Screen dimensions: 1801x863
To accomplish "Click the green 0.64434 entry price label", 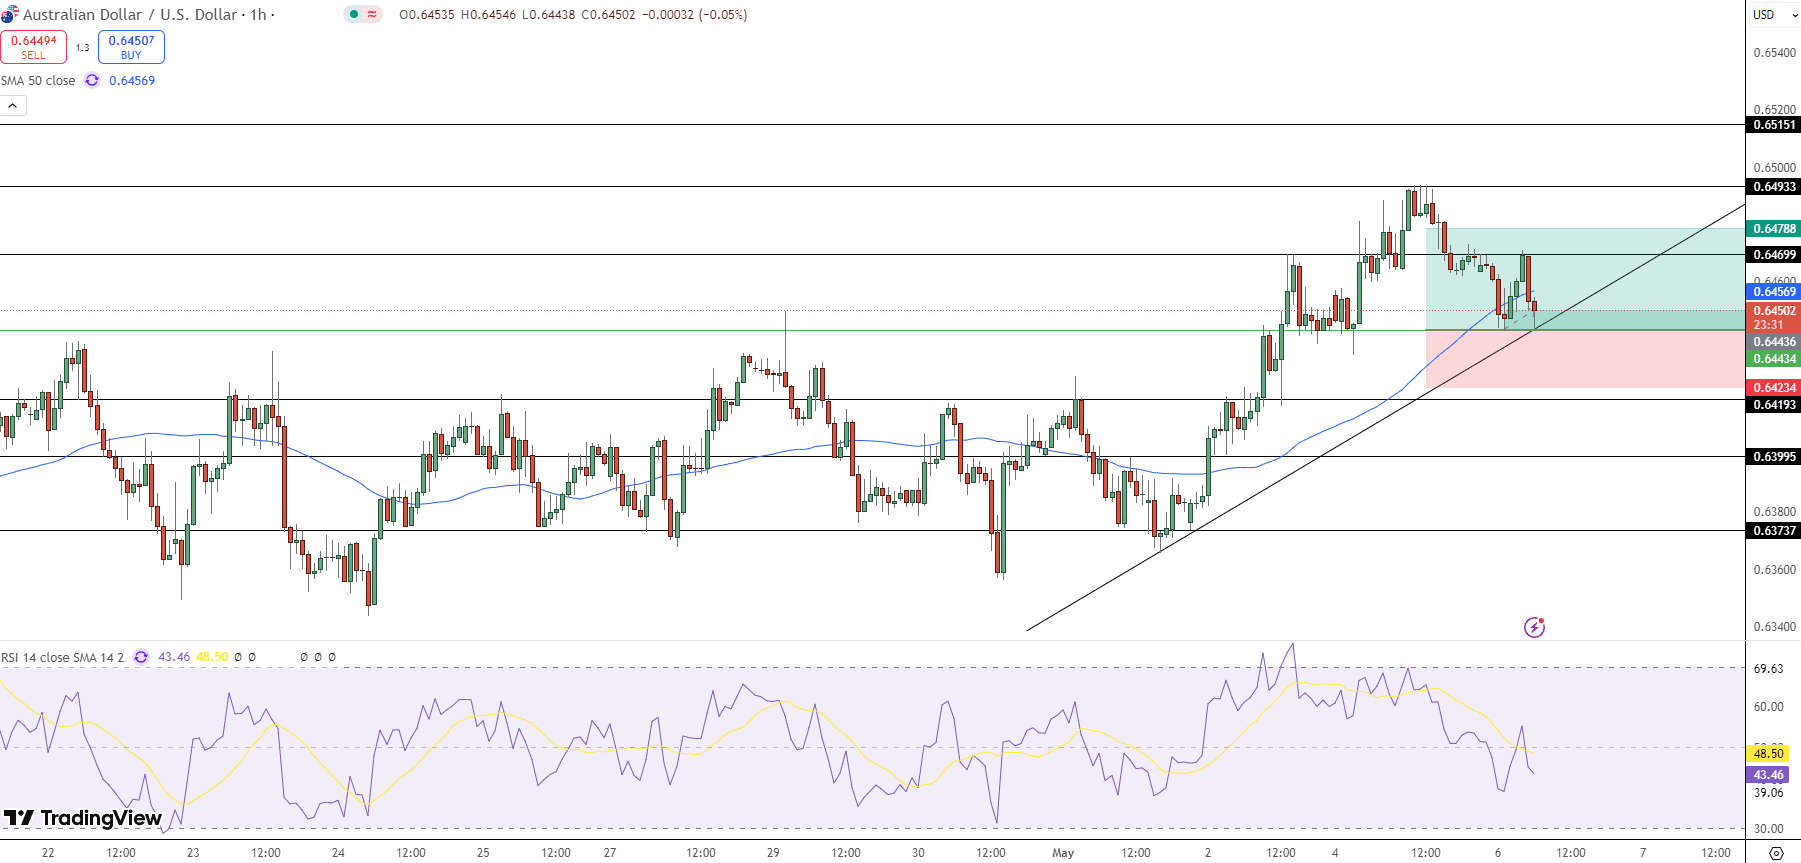I will click(1774, 359).
